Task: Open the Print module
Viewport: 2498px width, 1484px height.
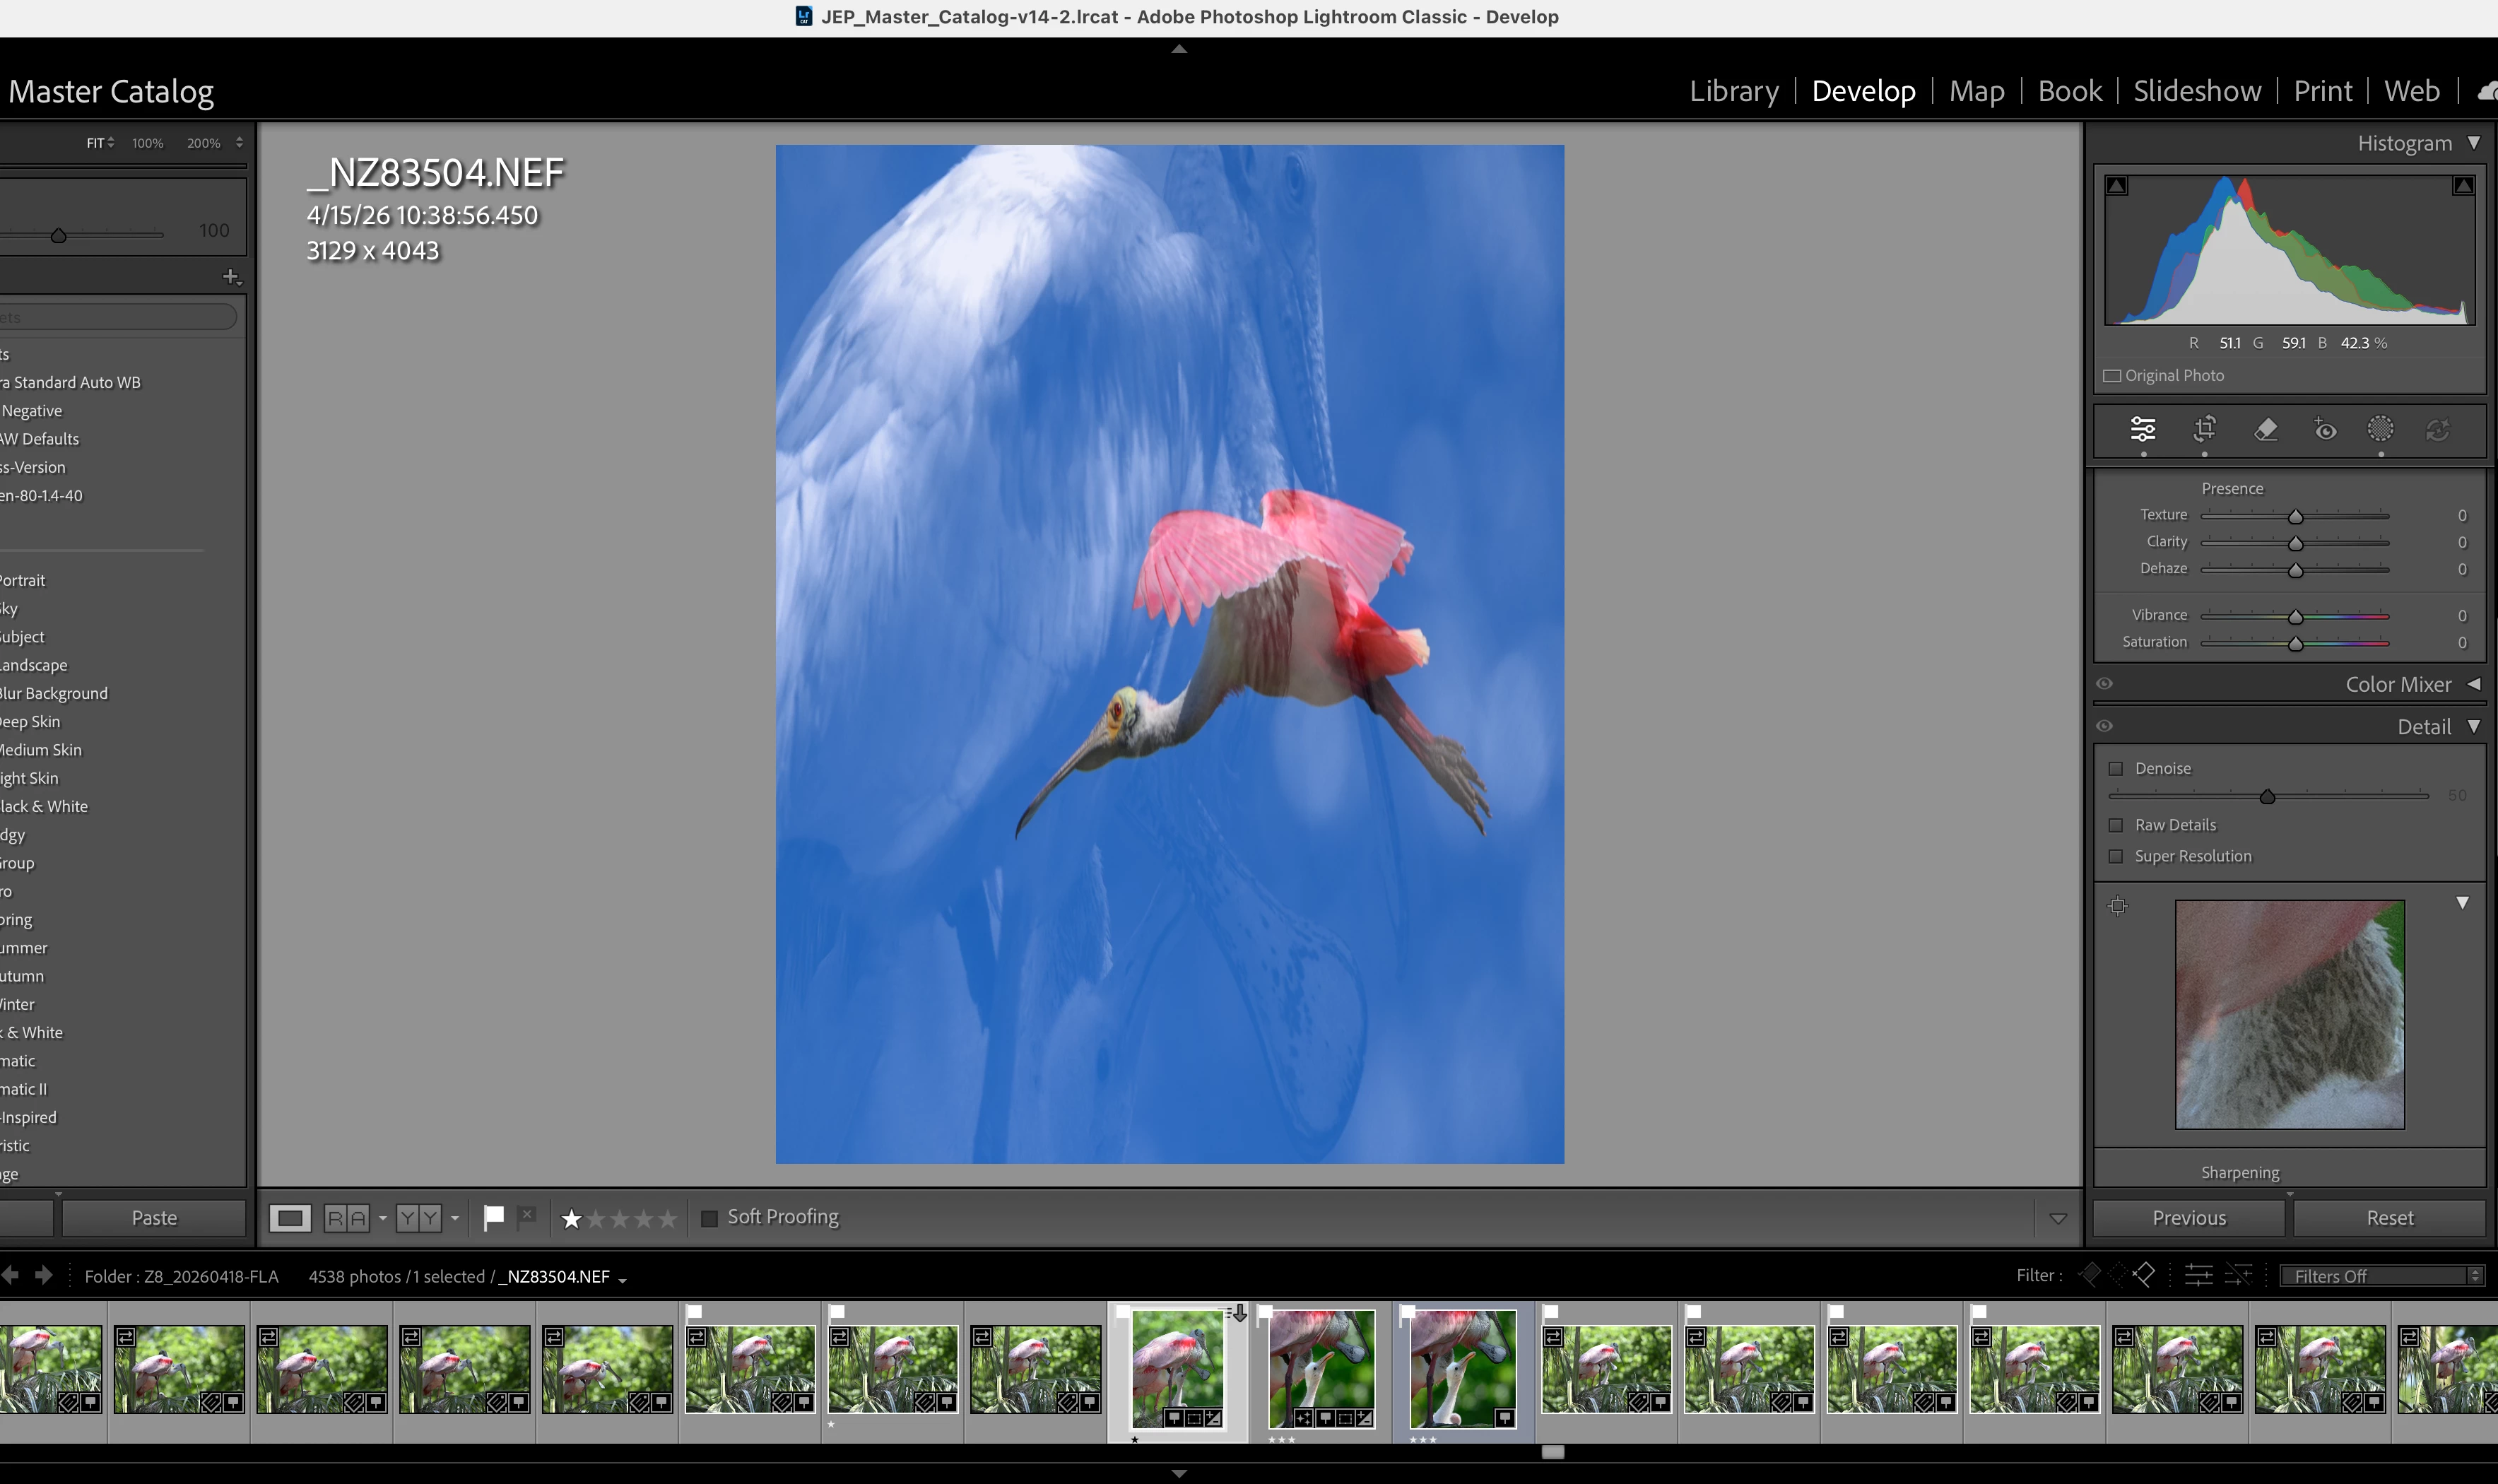Action: point(2322,91)
